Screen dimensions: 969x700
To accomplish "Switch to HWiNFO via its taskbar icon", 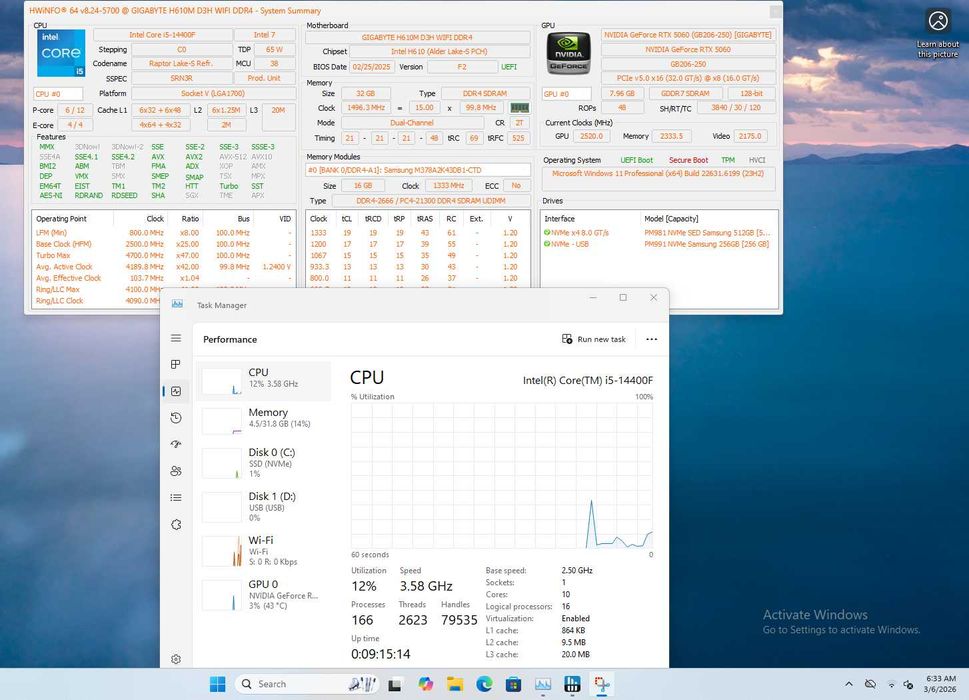I will tap(572, 684).
